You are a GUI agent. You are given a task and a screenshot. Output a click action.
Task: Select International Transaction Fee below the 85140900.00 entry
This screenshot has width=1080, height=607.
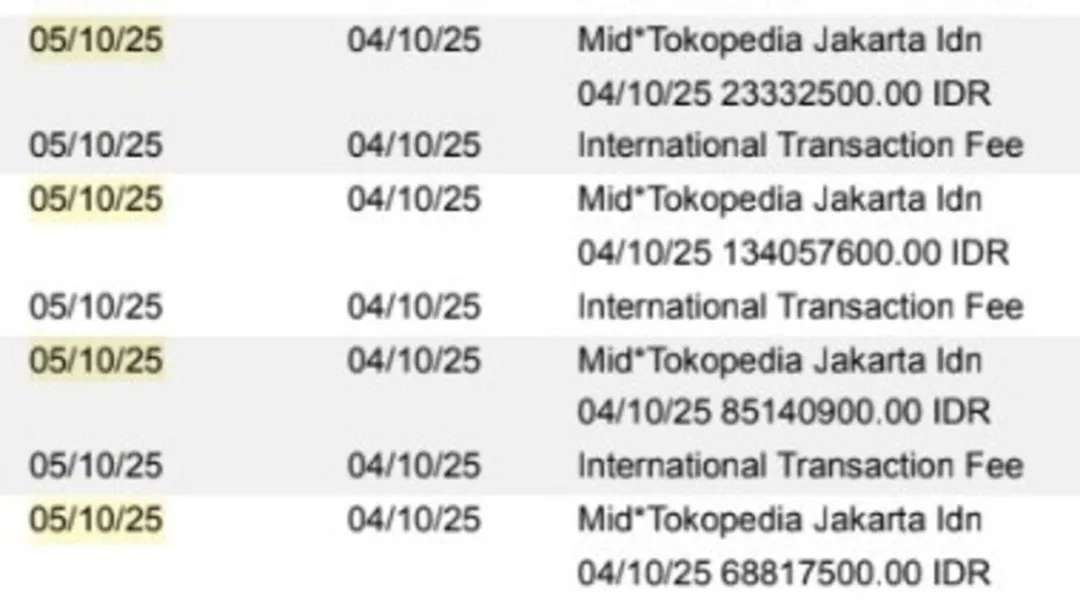click(x=800, y=466)
